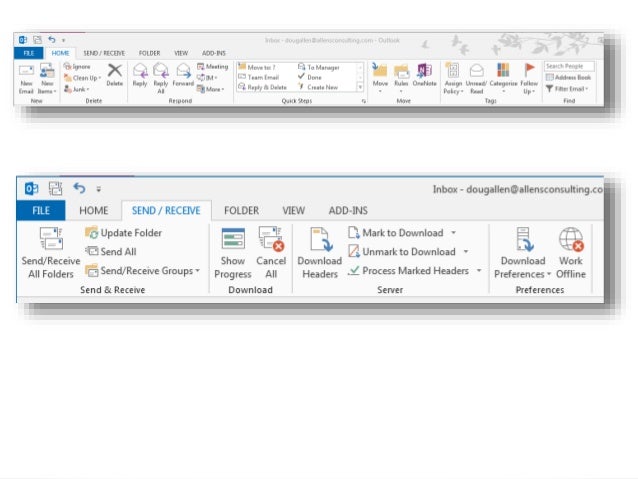Select the Create New quick step
This screenshot has height=479, width=638.
click(318, 87)
